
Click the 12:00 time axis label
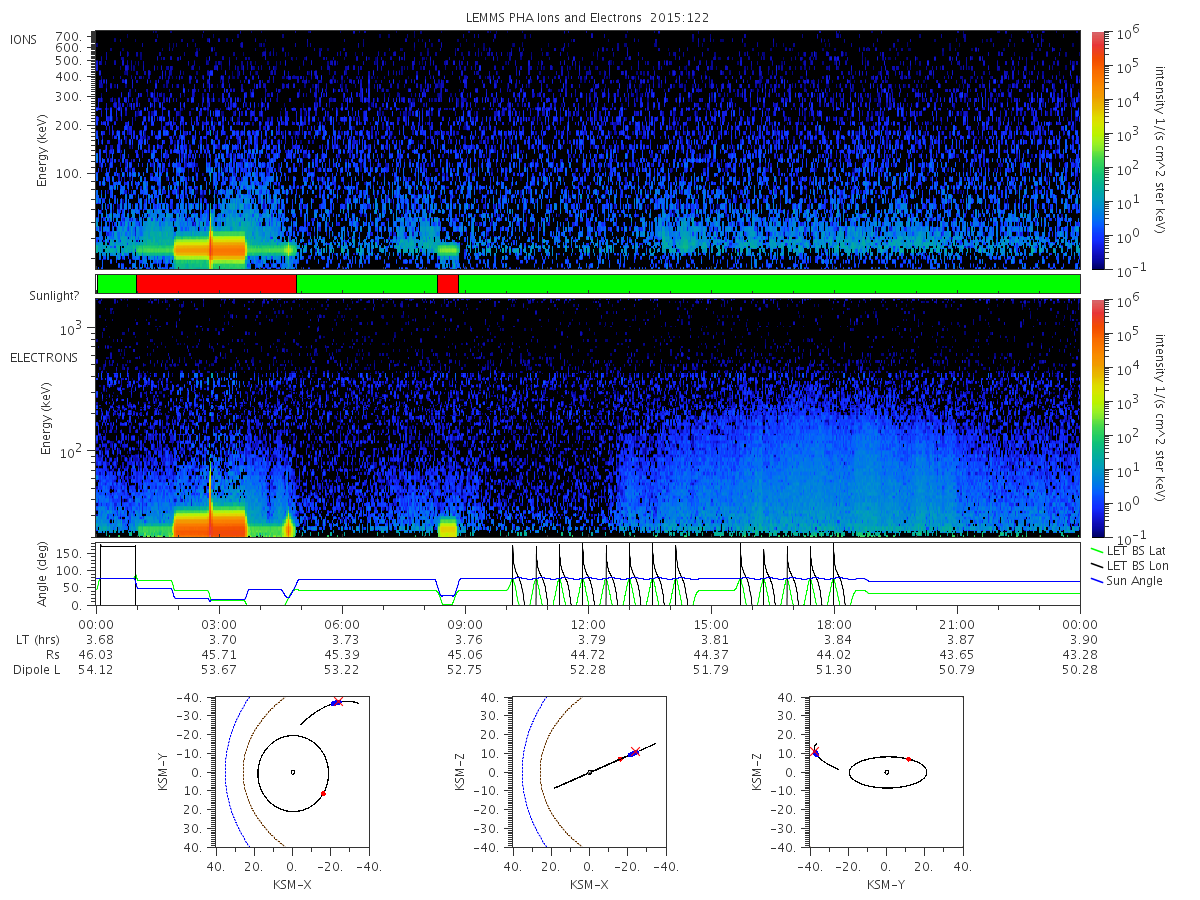[x=588, y=625]
